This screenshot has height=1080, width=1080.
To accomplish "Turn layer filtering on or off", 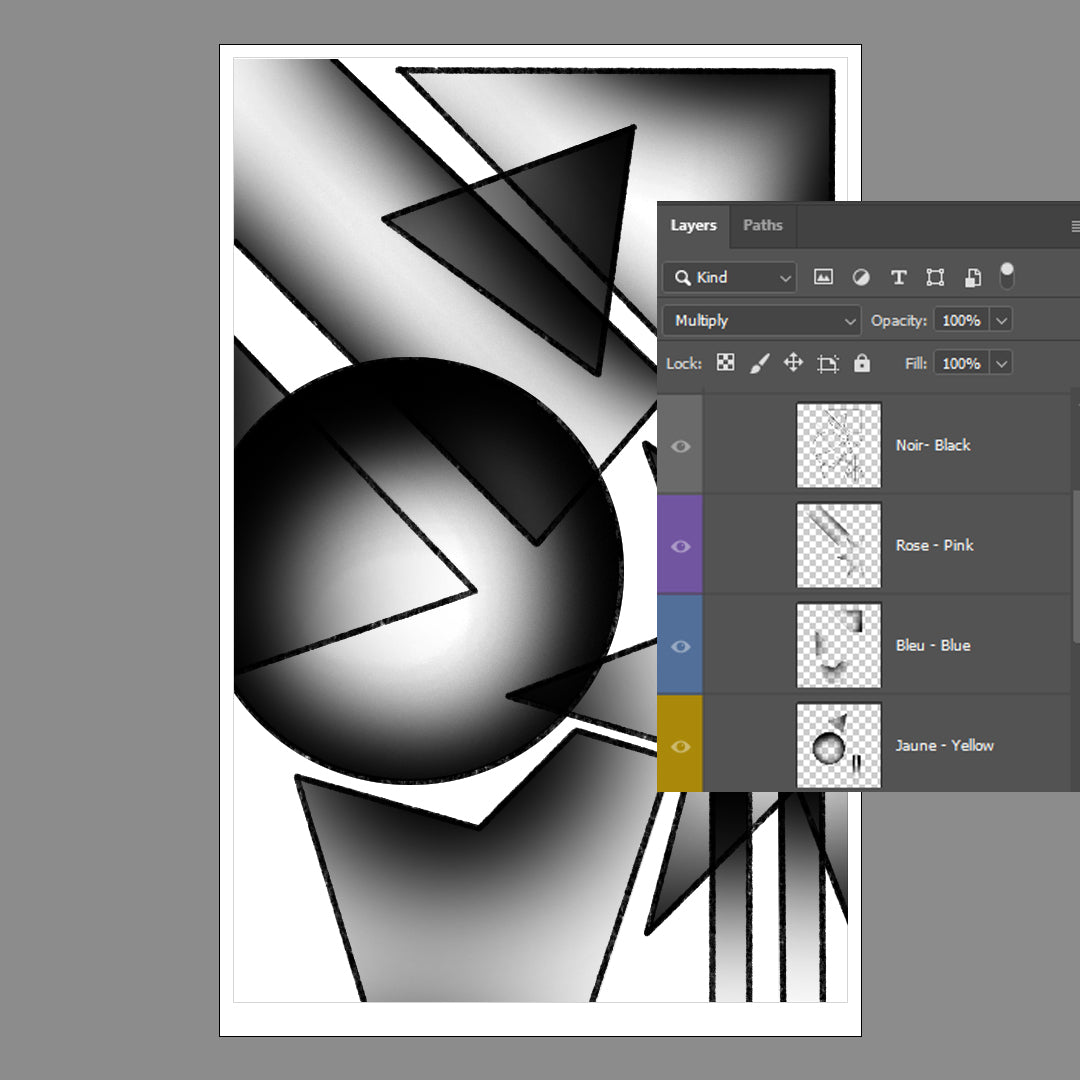I will coord(1007,275).
